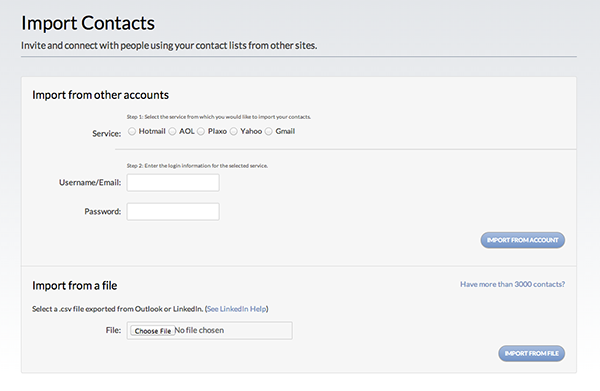Choose the Plaxo radio option

click(x=201, y=132)
